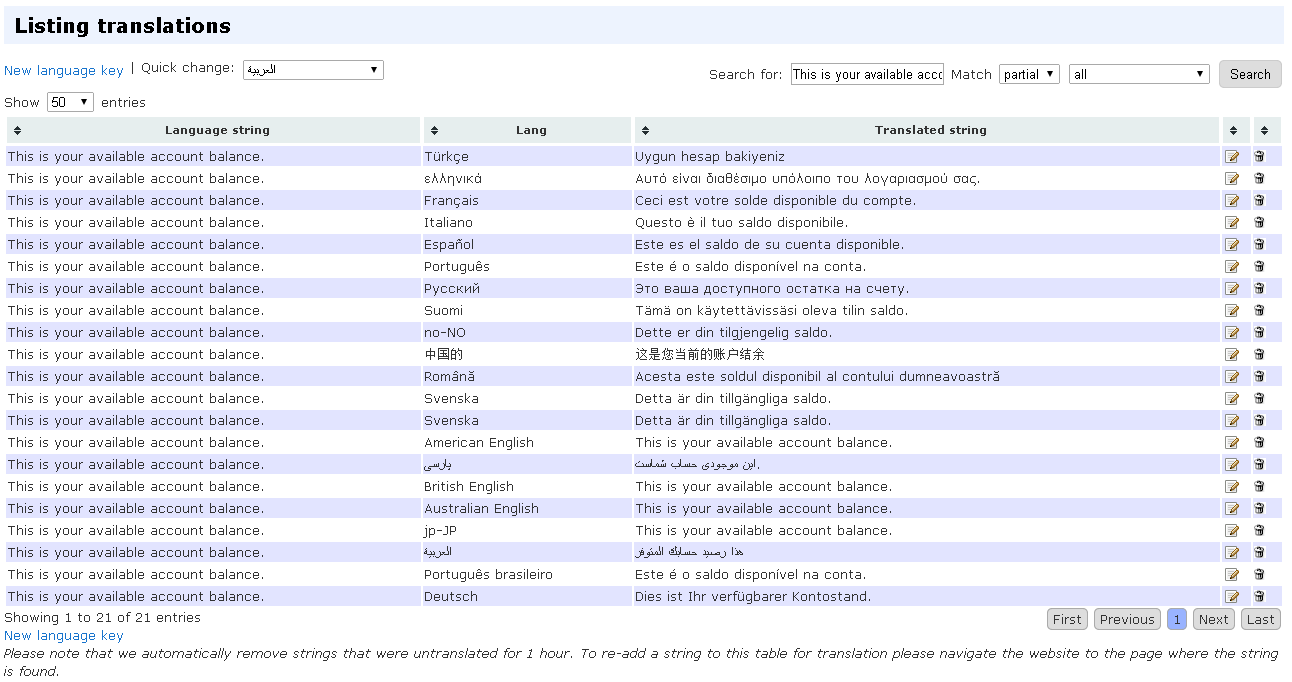Open New language key link beside Quick change

pyautogui.click(x=64, y=70)
